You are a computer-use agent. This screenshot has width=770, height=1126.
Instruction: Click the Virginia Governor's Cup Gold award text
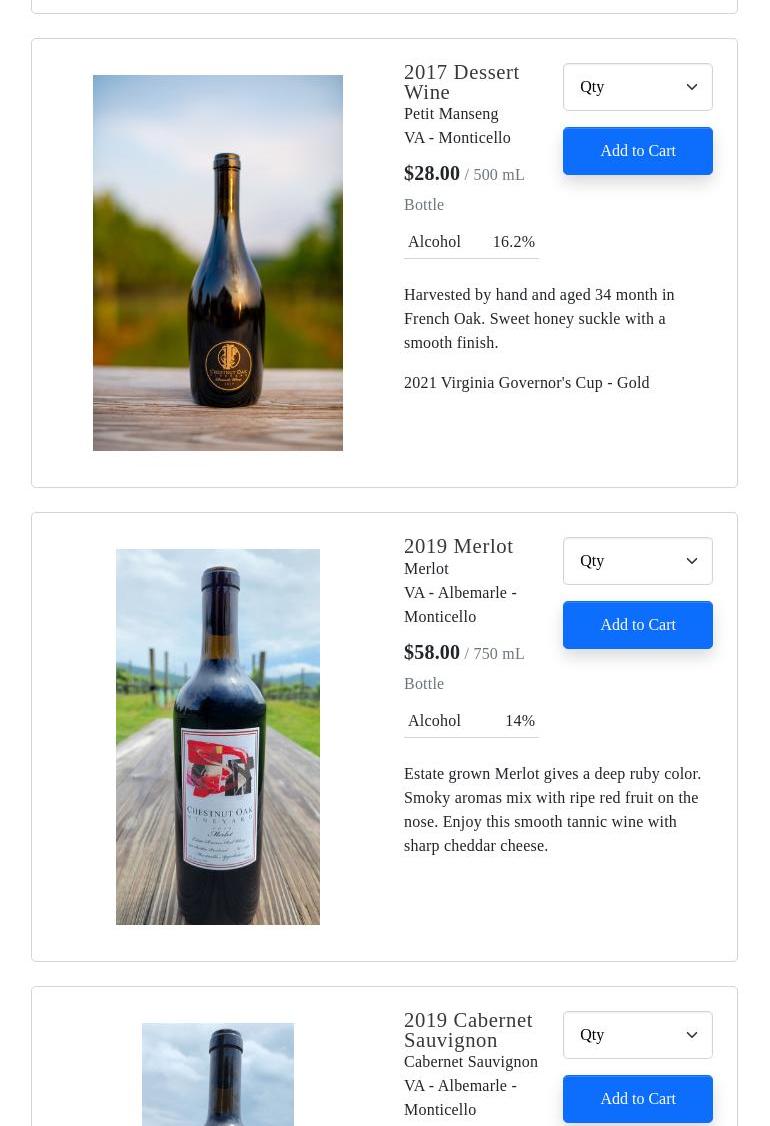click(x=526, y=383)
